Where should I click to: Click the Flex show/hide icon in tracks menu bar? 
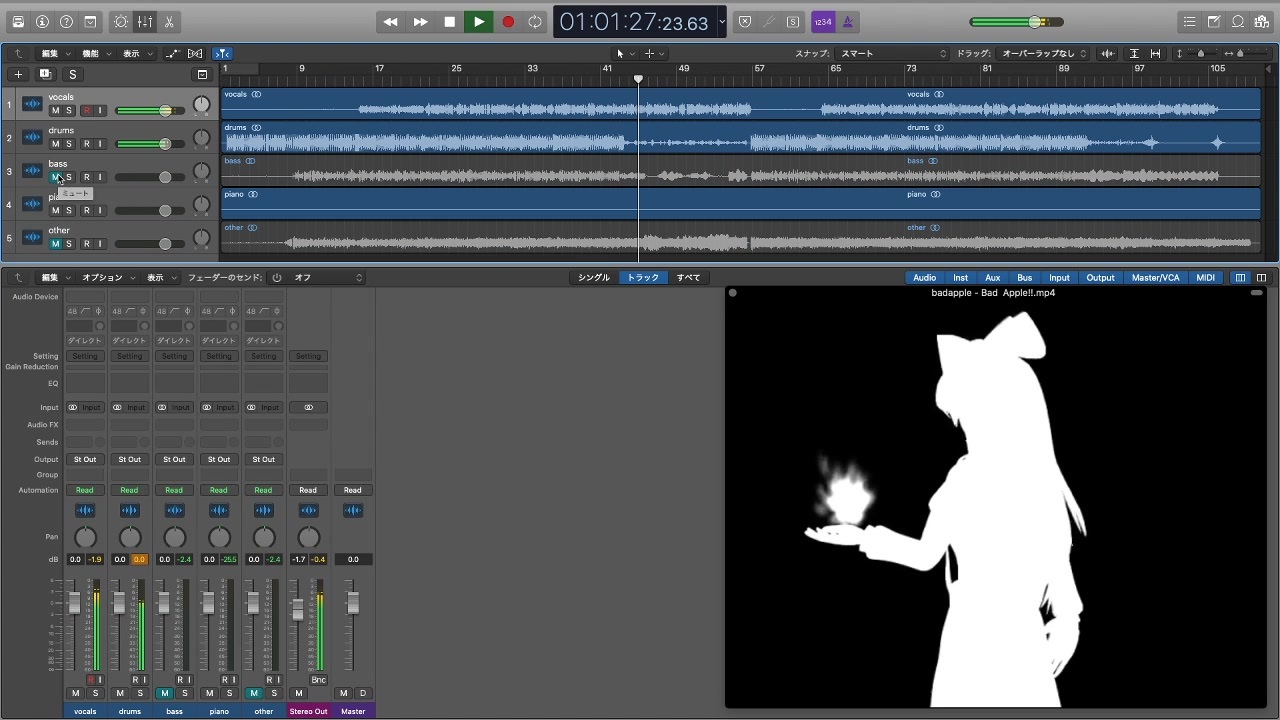[195, 53]
